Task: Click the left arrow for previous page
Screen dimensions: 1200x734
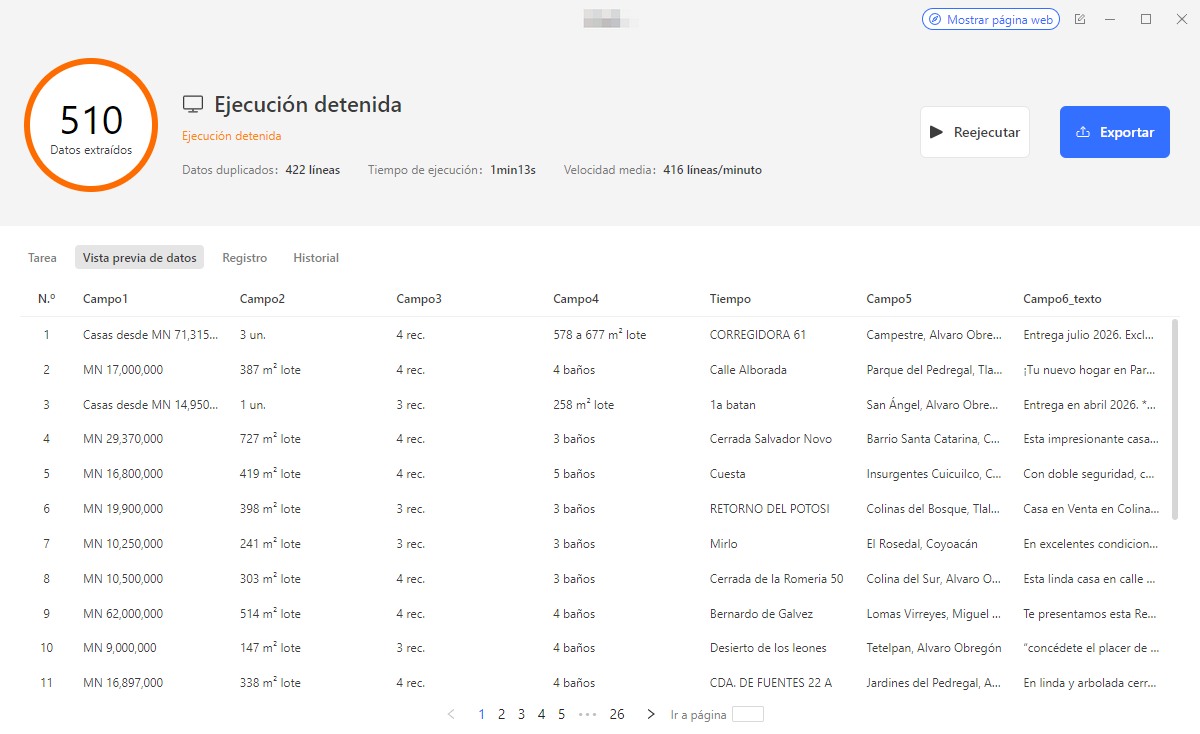Action: tap(450, 714)
